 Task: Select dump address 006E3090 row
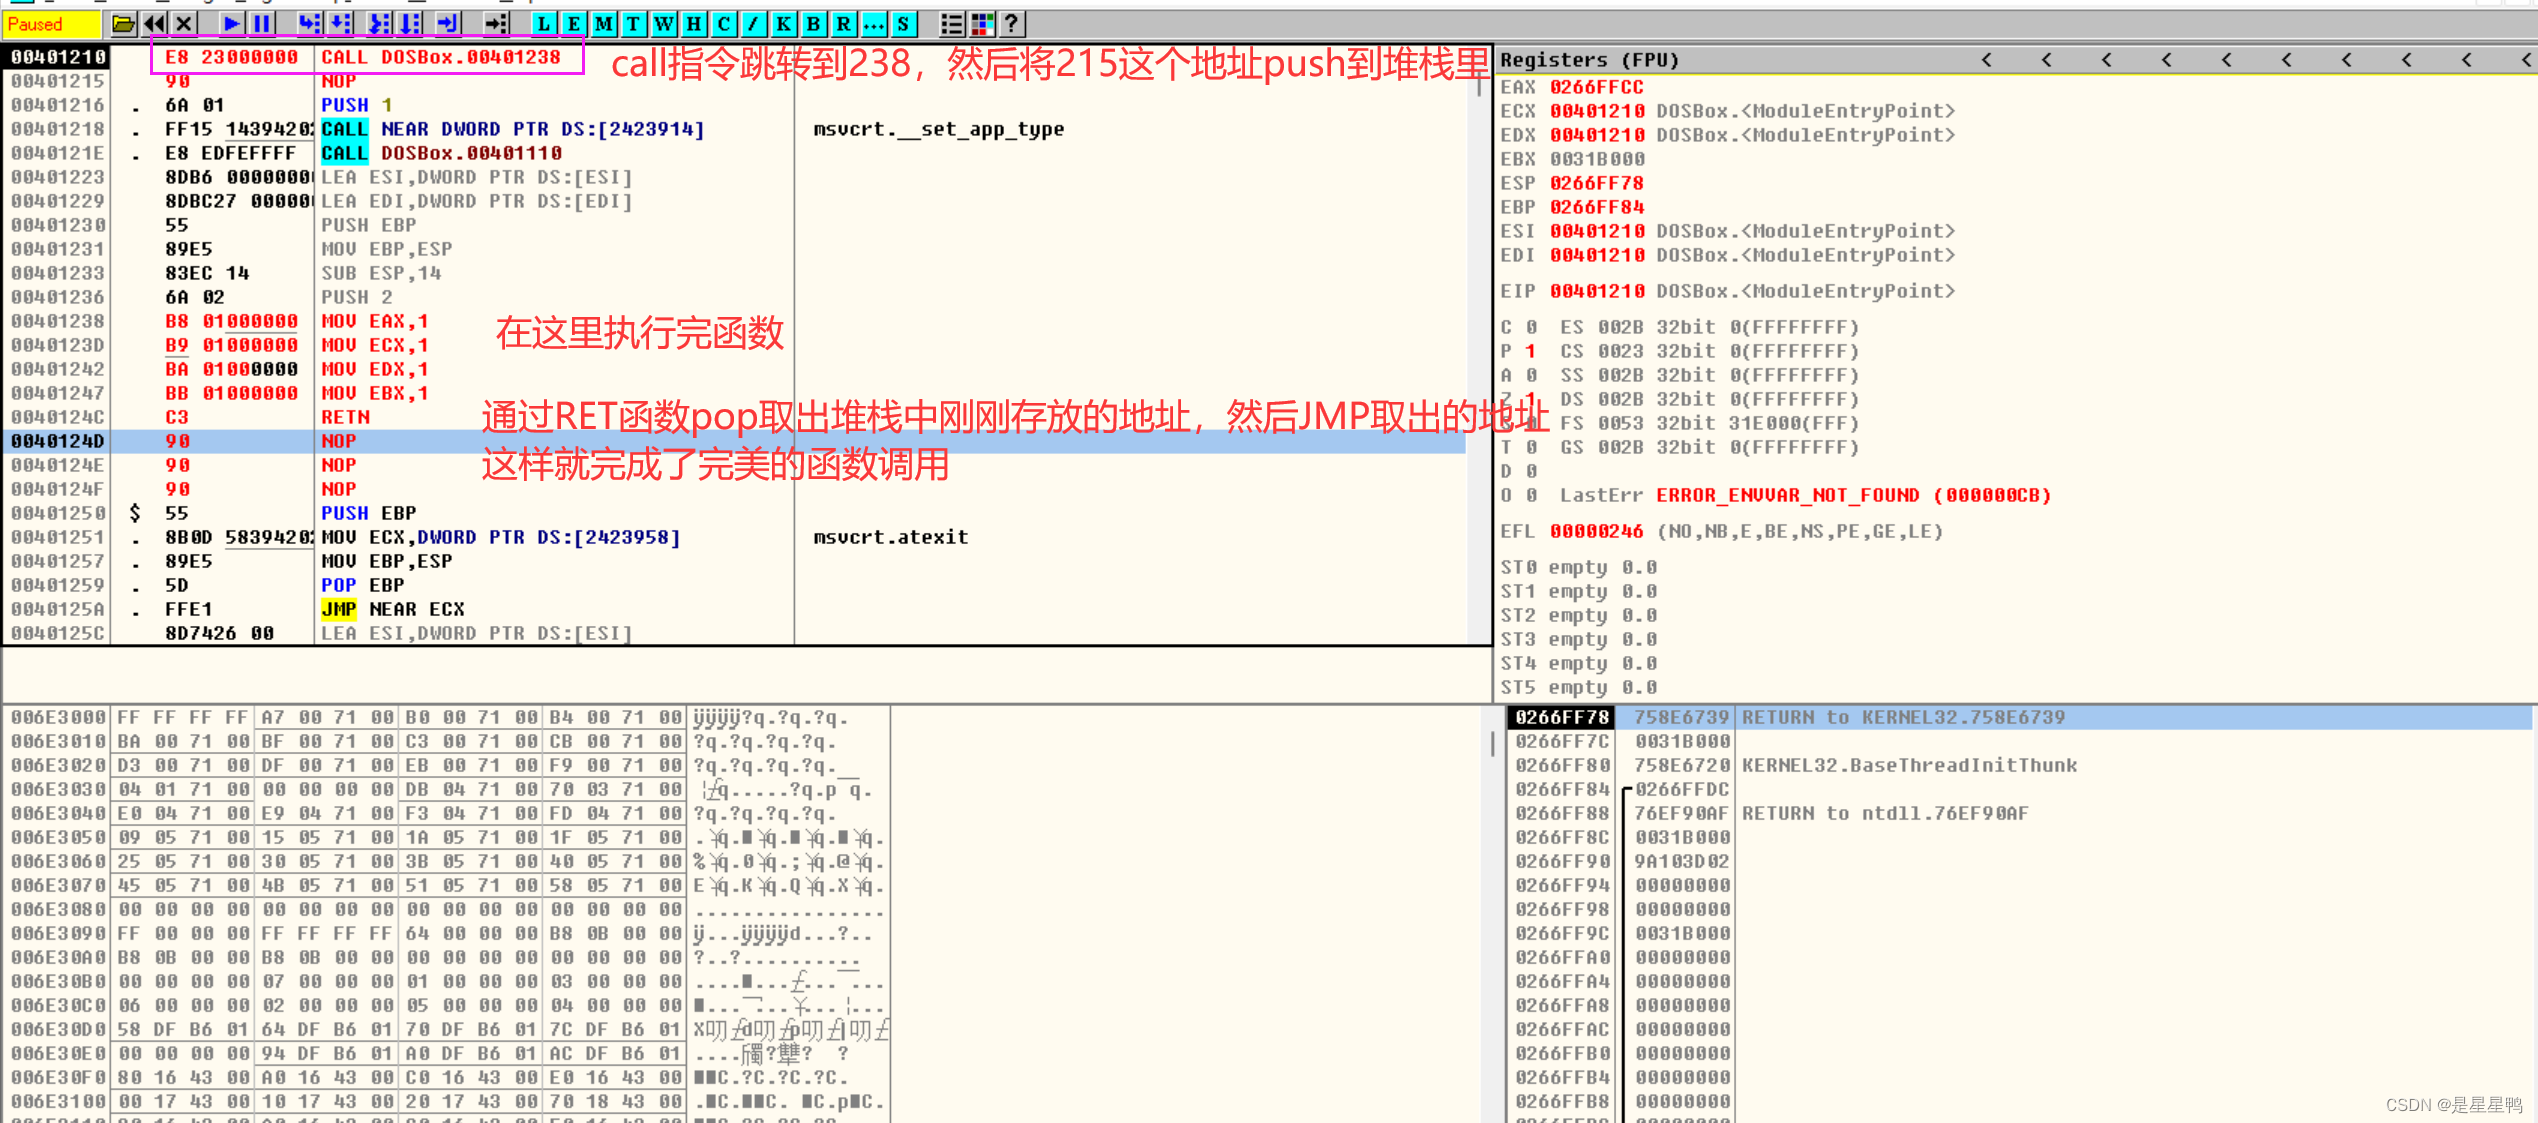445,933
